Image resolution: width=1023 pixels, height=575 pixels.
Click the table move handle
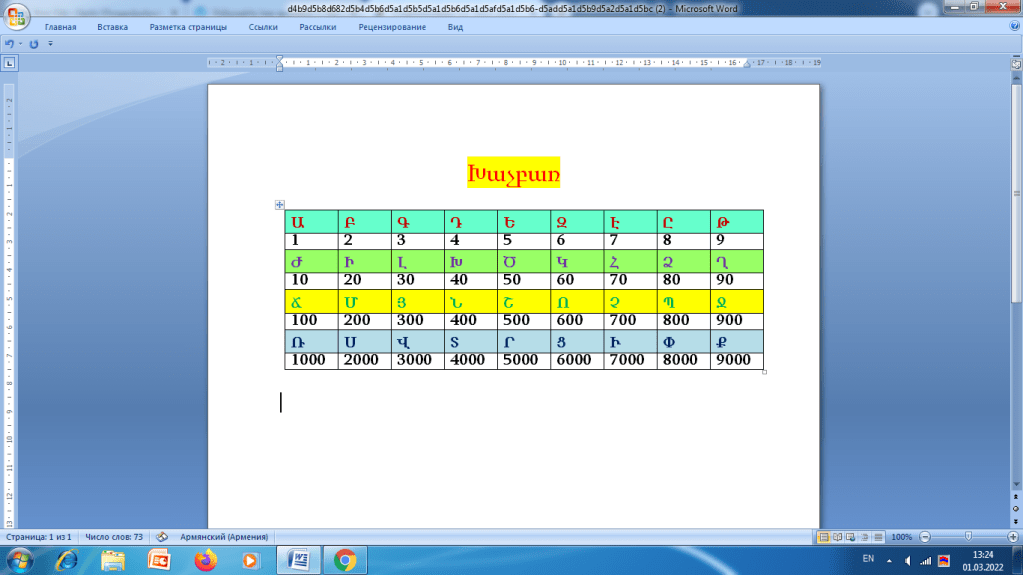tap(279, 205)
